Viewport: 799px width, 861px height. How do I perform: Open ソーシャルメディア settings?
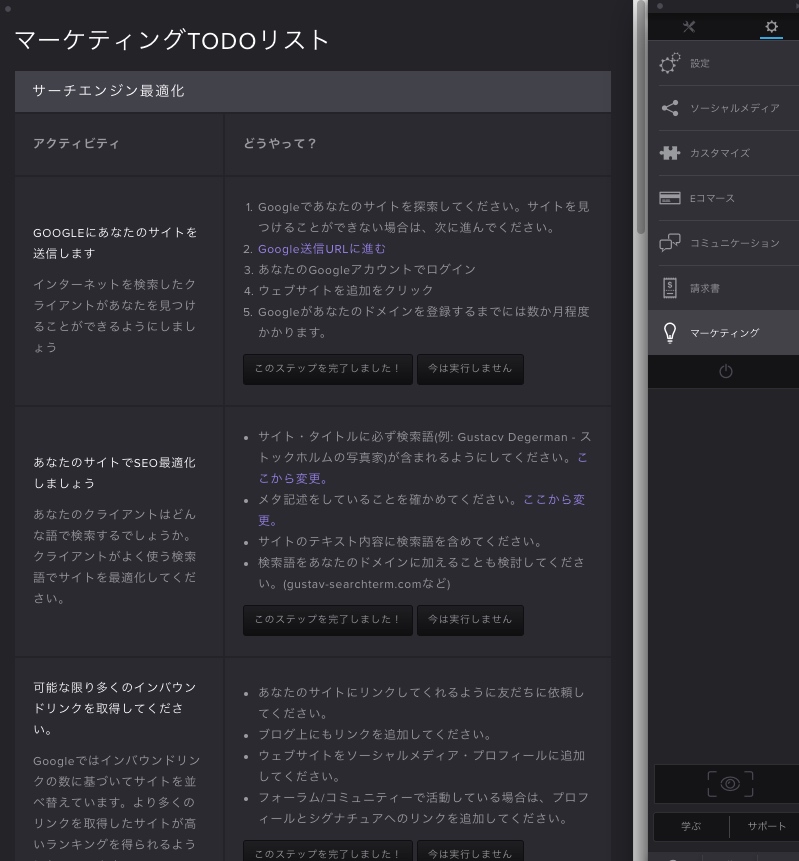click(723, 108)
